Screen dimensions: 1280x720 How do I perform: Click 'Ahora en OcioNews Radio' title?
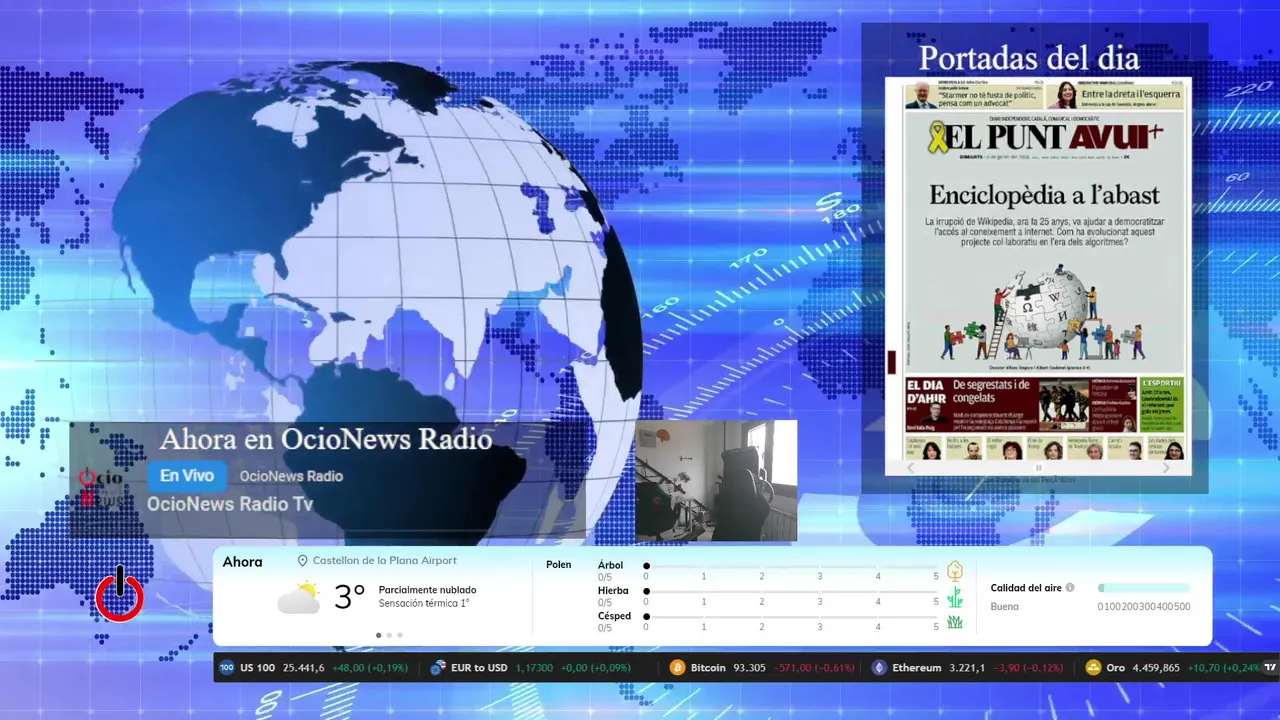pyautogui.click(x=326, y=440)
